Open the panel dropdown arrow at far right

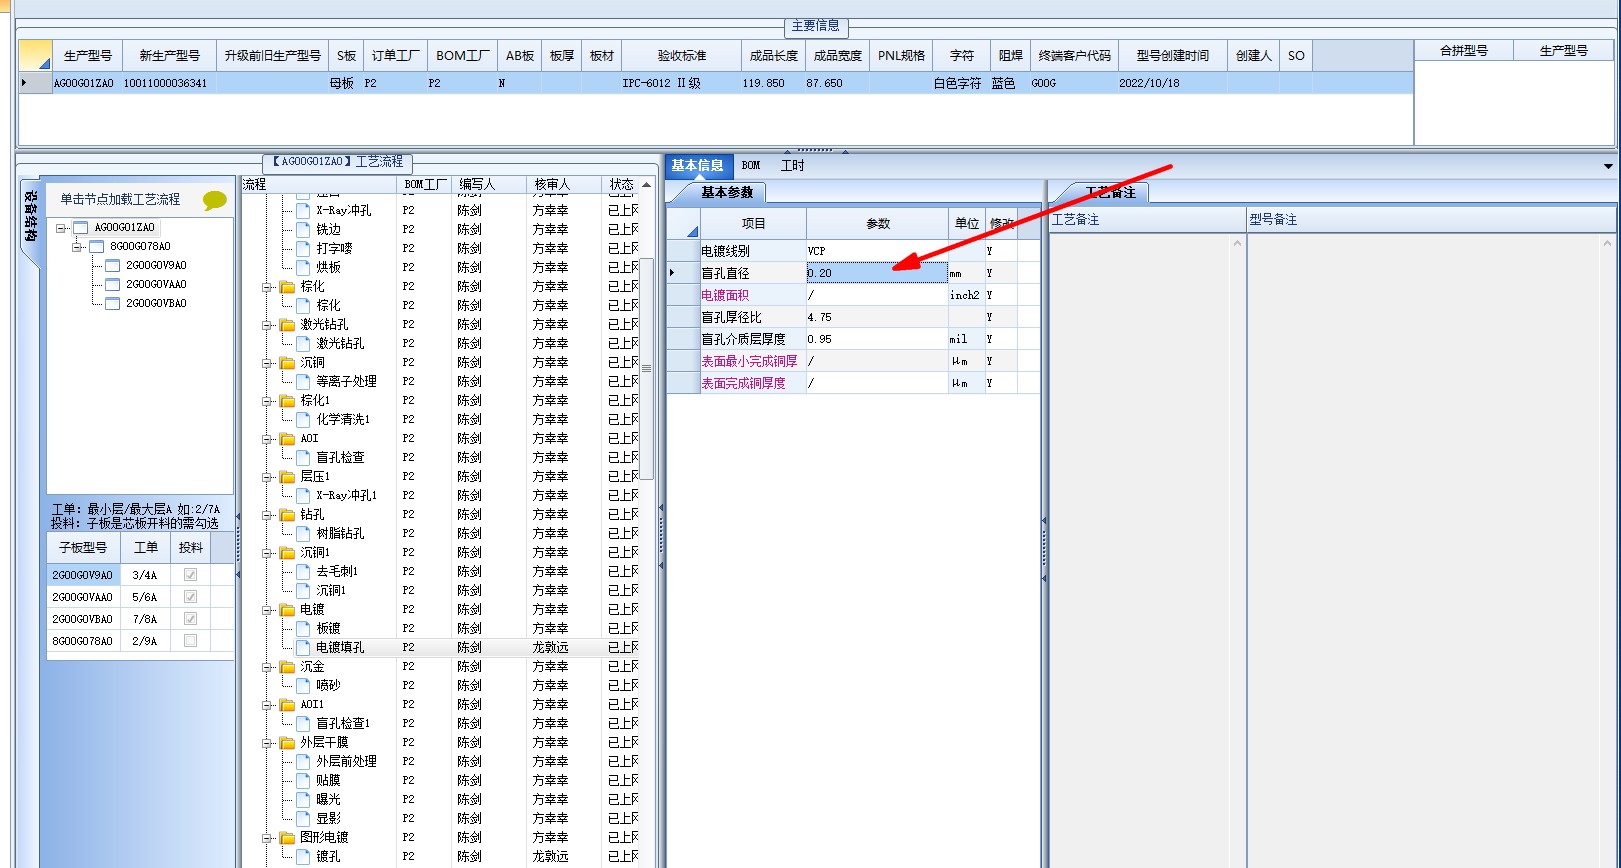click(1608, 166)
